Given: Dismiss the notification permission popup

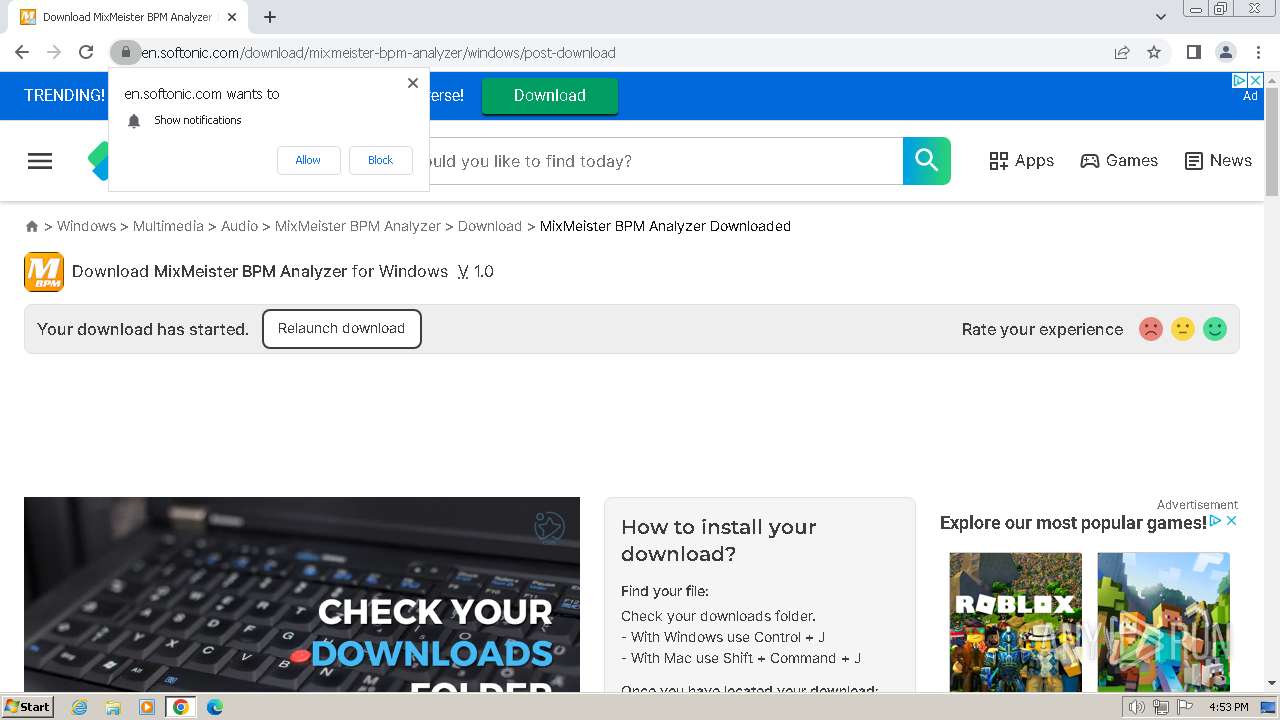Looking at the screenshot, I should click(413, 83).
